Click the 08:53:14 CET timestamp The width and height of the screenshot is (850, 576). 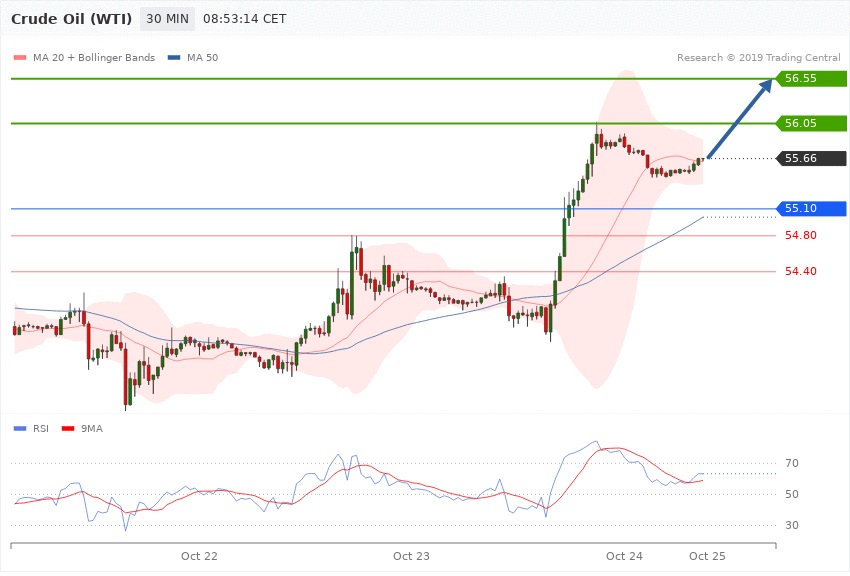(x=244, y=19)
